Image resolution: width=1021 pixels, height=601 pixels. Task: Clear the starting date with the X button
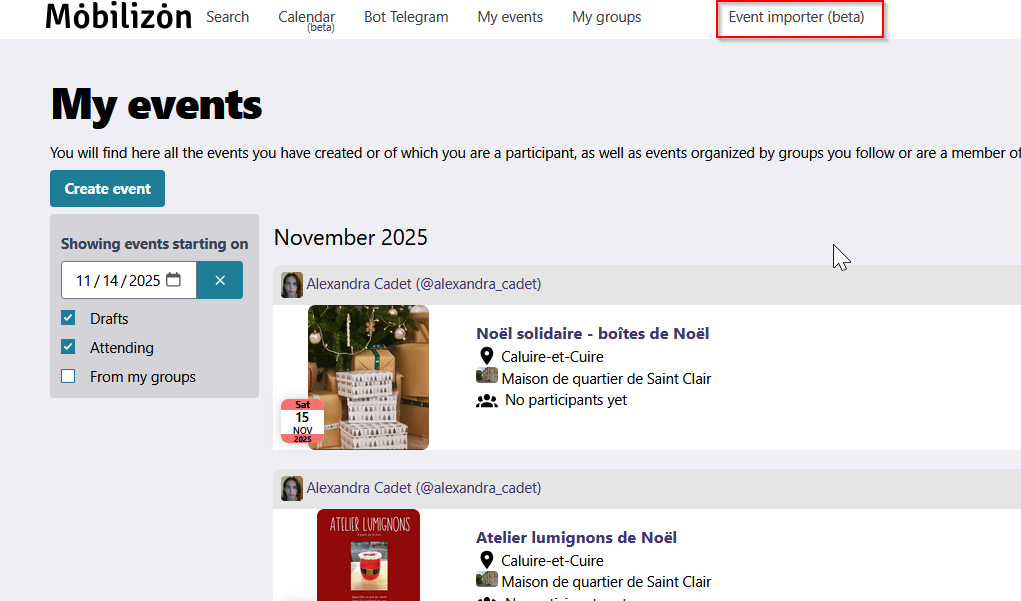(220, 280)
